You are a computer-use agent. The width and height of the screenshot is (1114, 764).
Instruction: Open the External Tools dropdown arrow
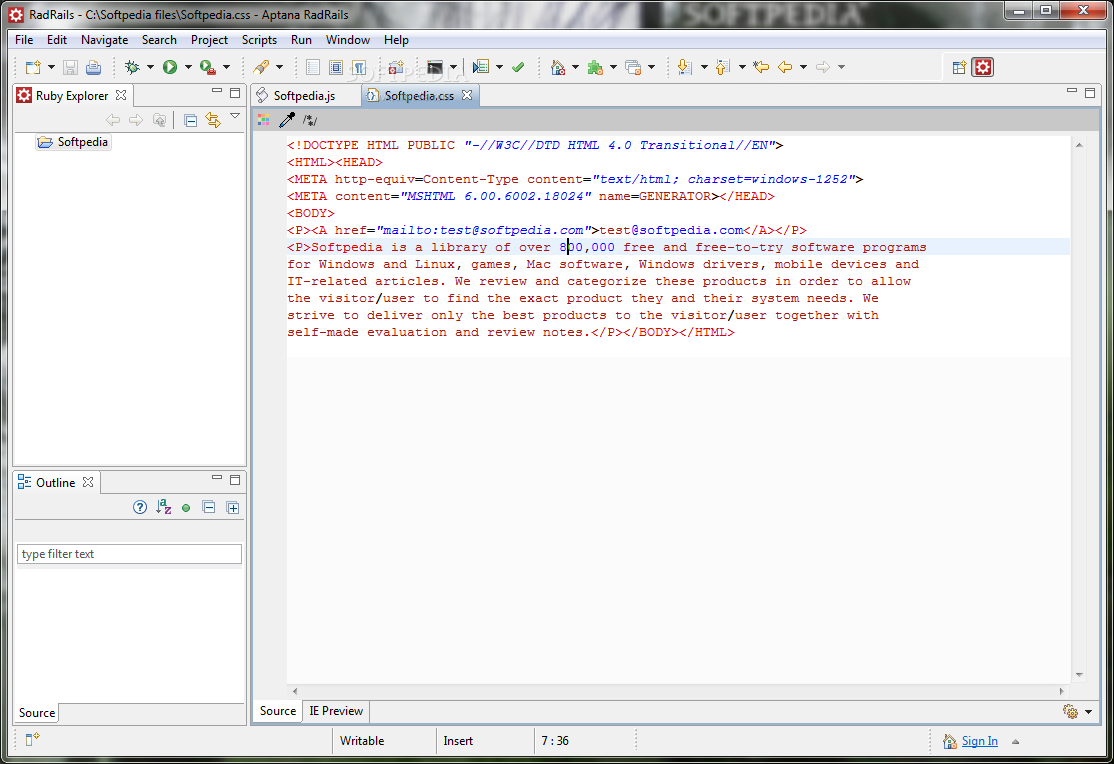coord(226,68)
